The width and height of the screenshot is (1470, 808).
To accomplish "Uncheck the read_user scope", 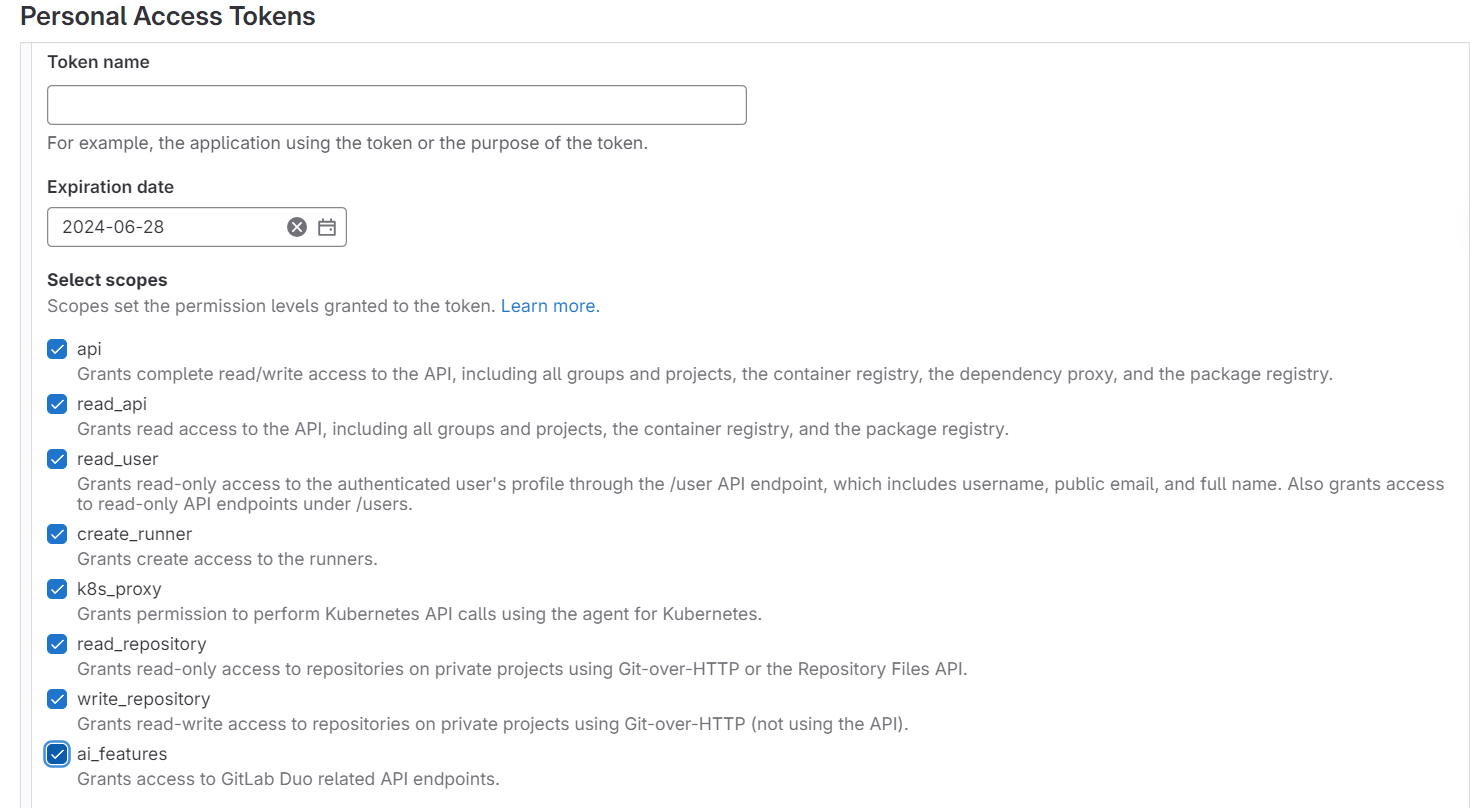I will (x=57, y=459).
